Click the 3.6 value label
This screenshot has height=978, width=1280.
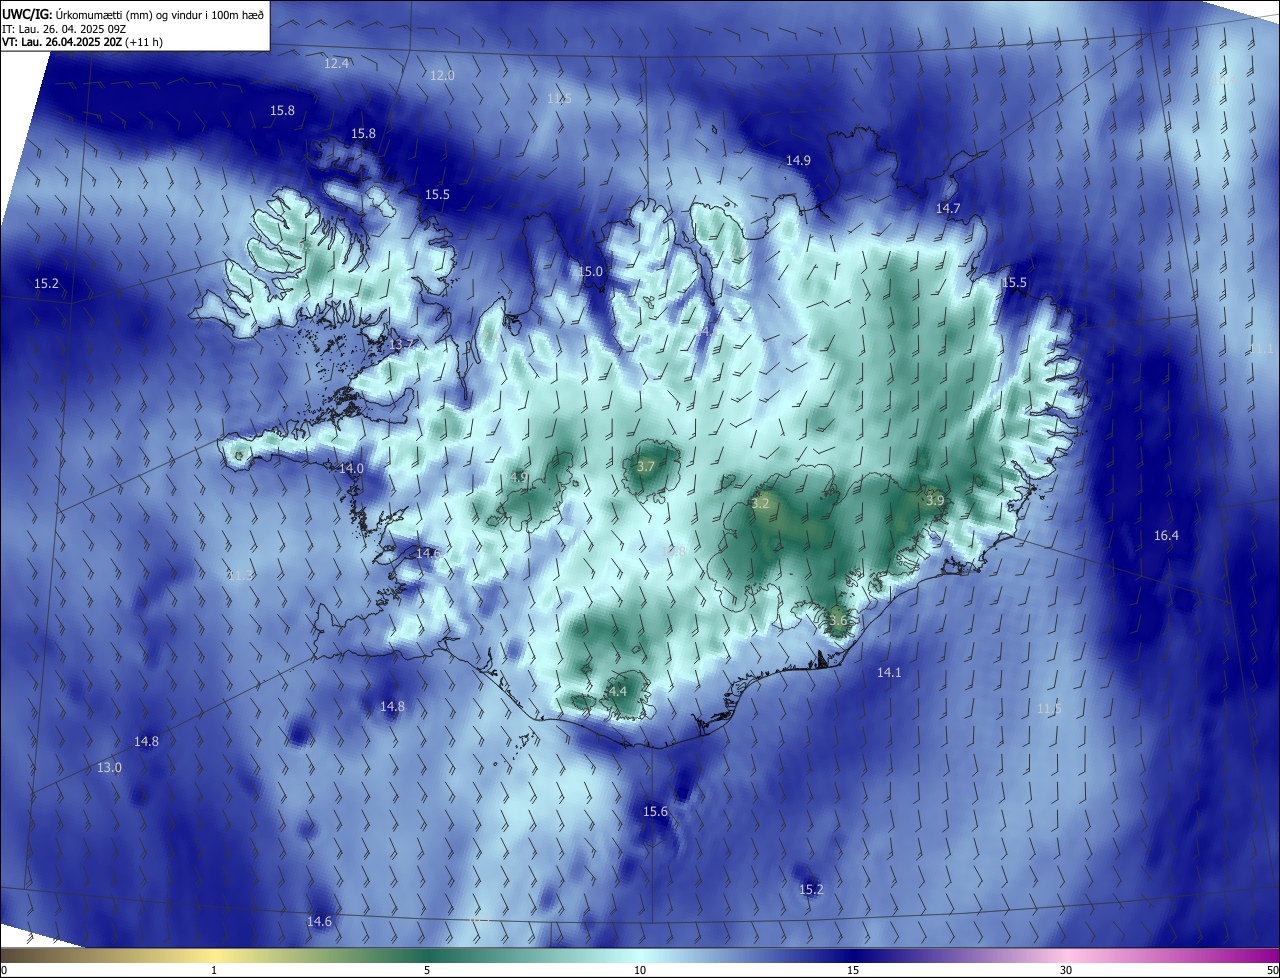pos(838,621)
